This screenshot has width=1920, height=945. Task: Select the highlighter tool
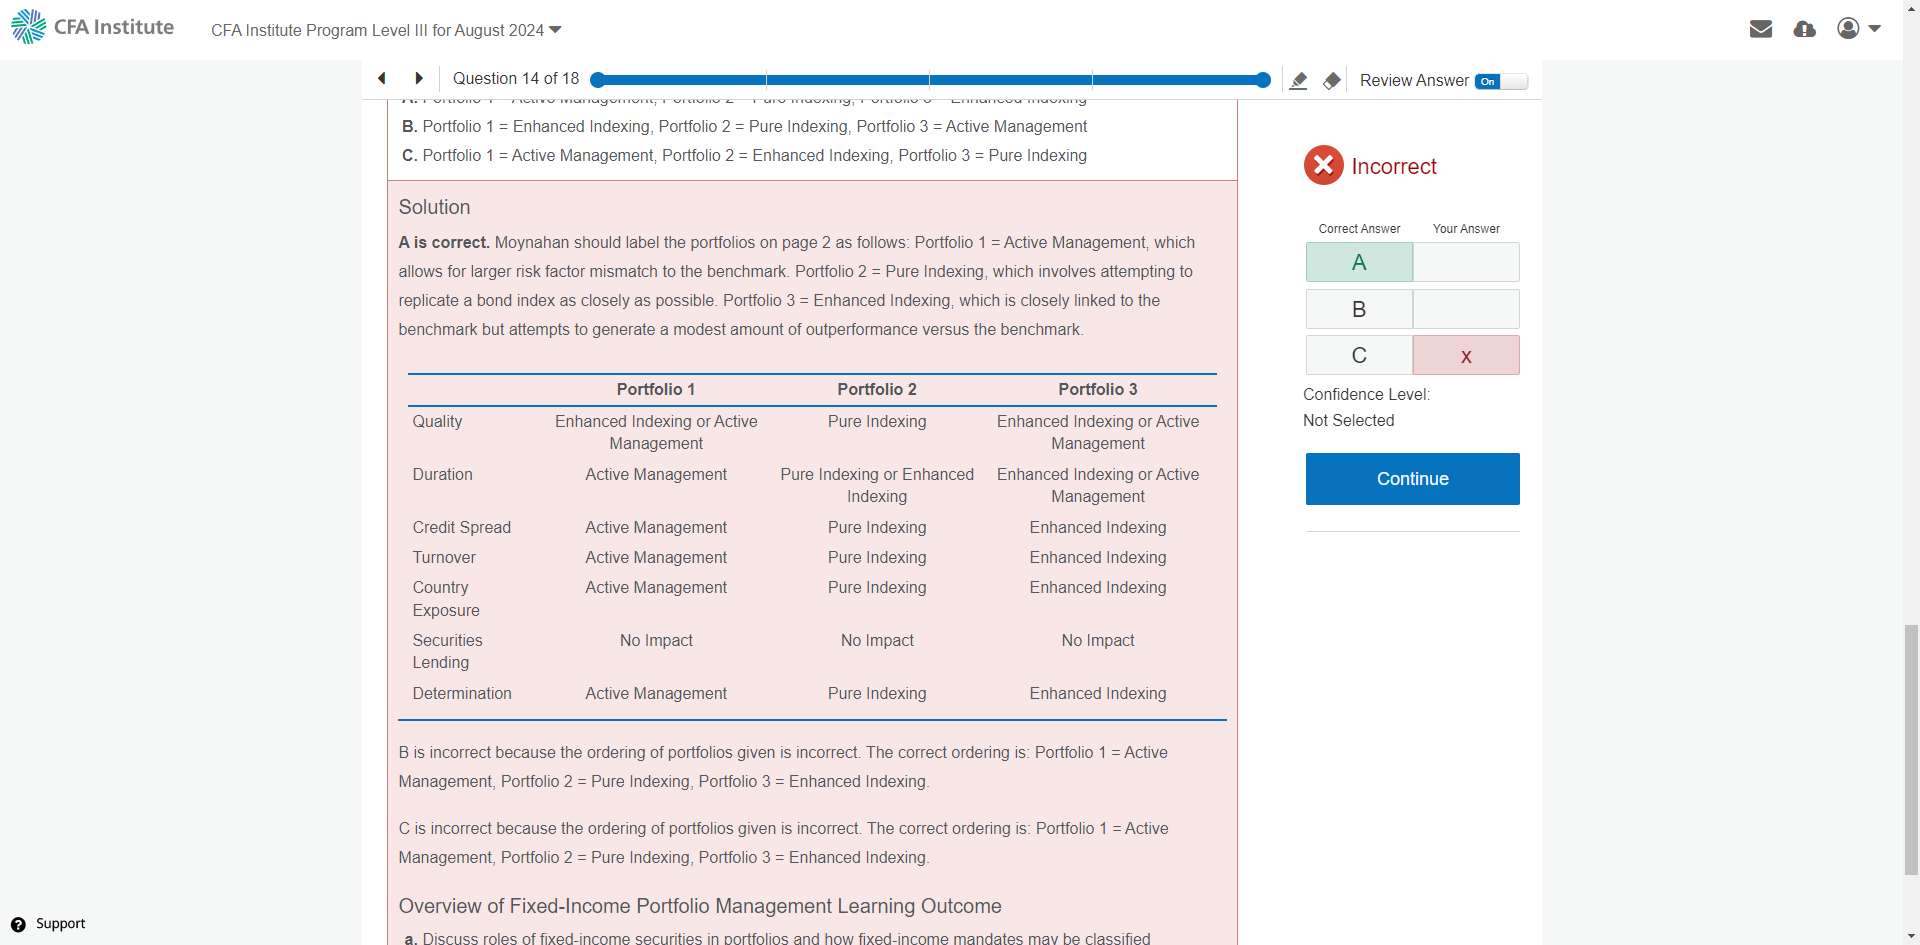[x=1298, y=81]
